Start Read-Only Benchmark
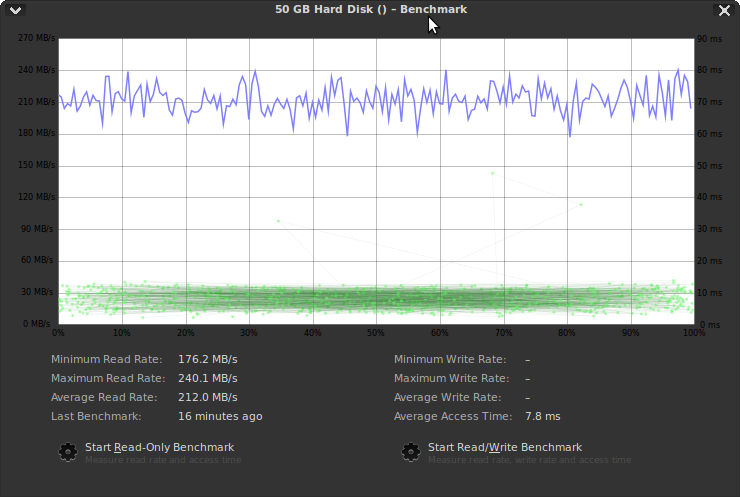Image resolution: width=740 pixels, height=497 pixels. coord(159,447)
